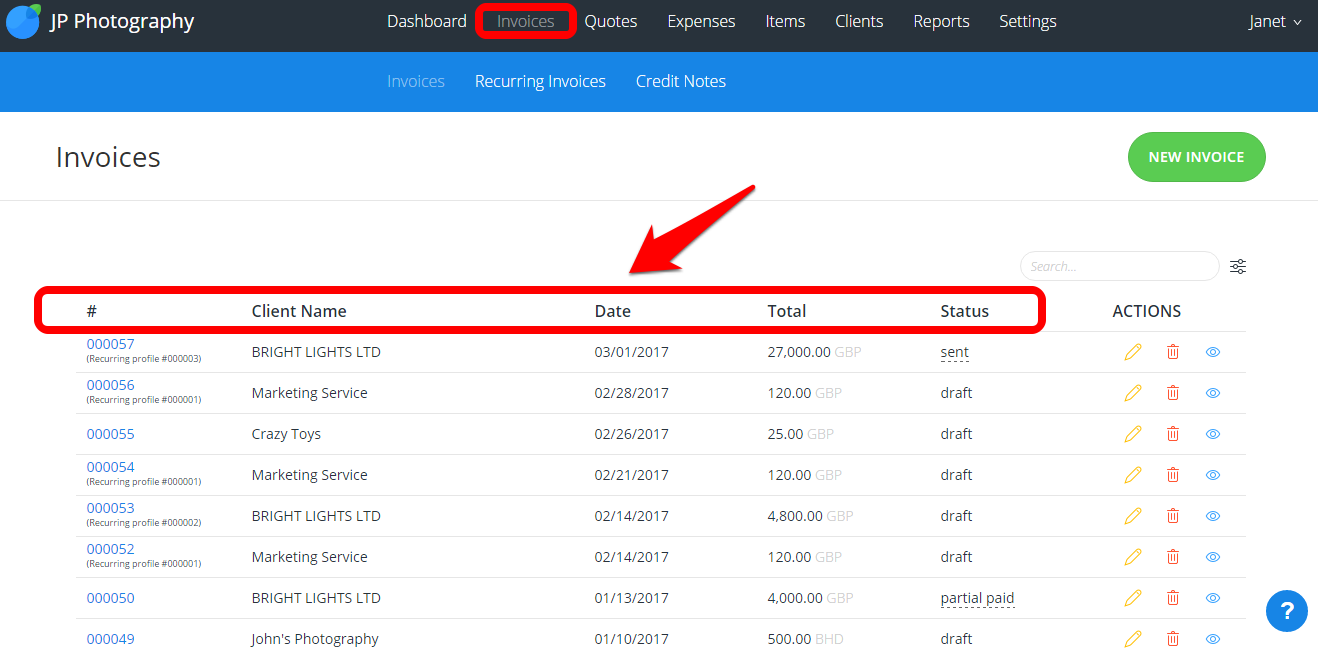Open invoice number 000052 link
The image size is (1318, 650).
(x=110, y=549)
